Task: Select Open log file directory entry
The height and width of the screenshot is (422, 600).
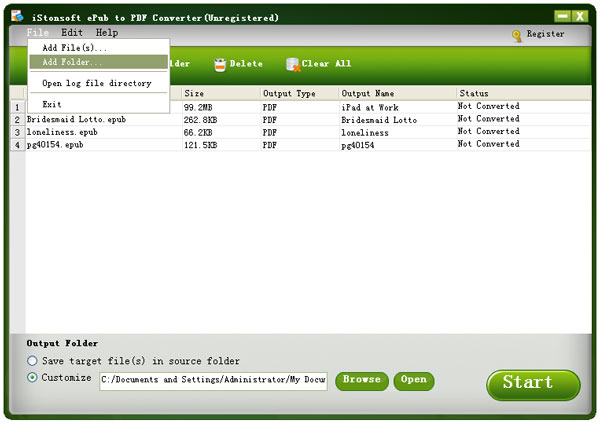Action: tap(96, 84)
